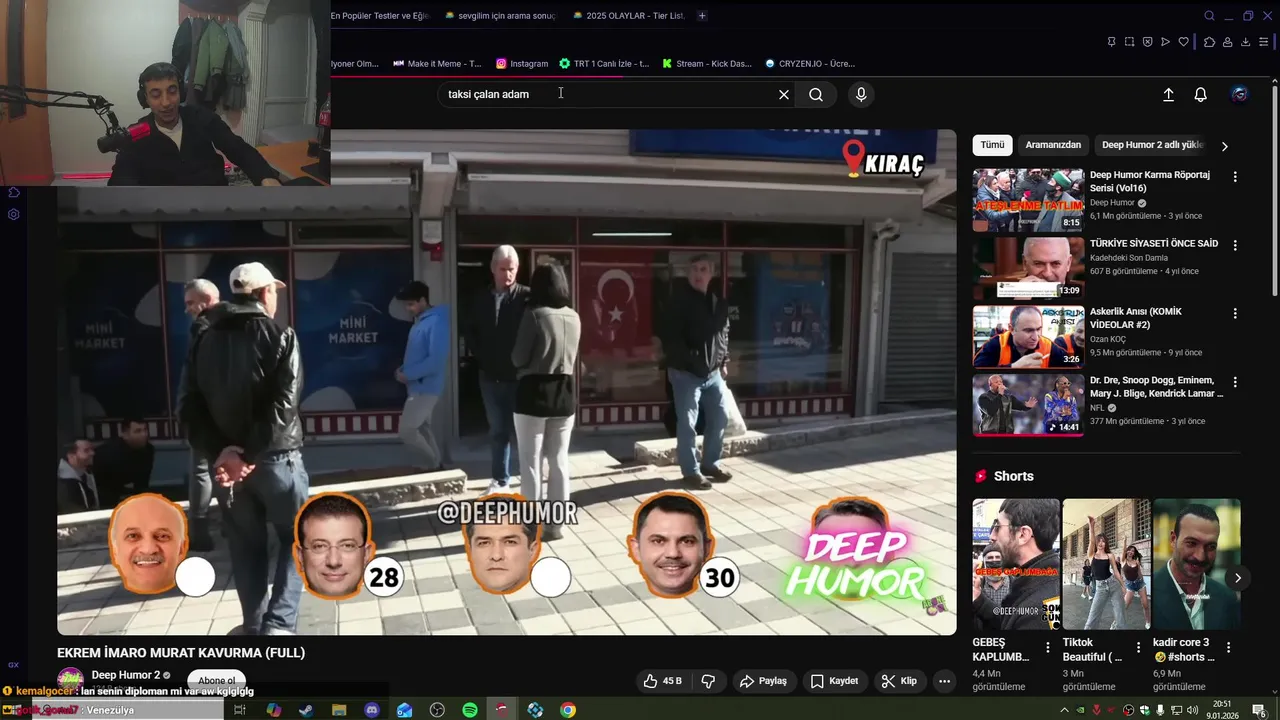
Task: Share video using Paylaş button
Action: (x=764, y=681)
